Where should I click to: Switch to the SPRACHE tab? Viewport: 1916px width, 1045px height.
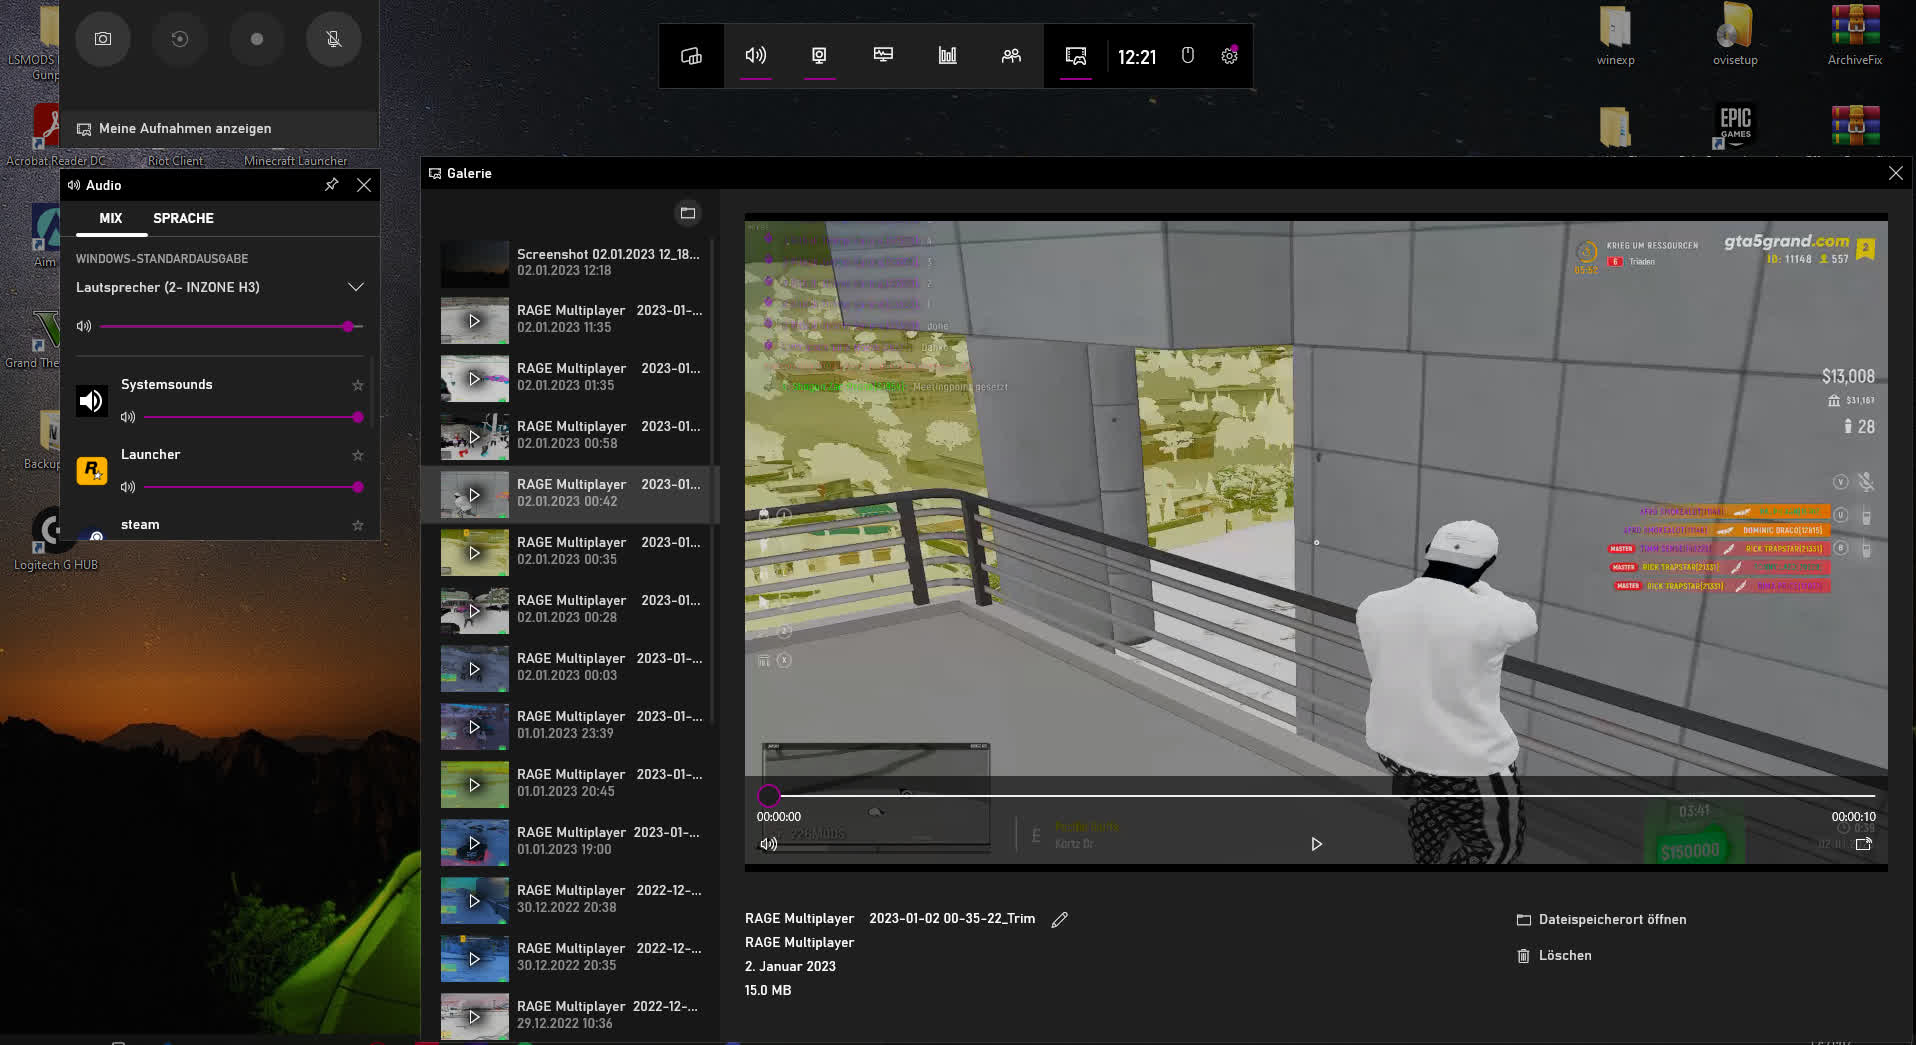183,218
